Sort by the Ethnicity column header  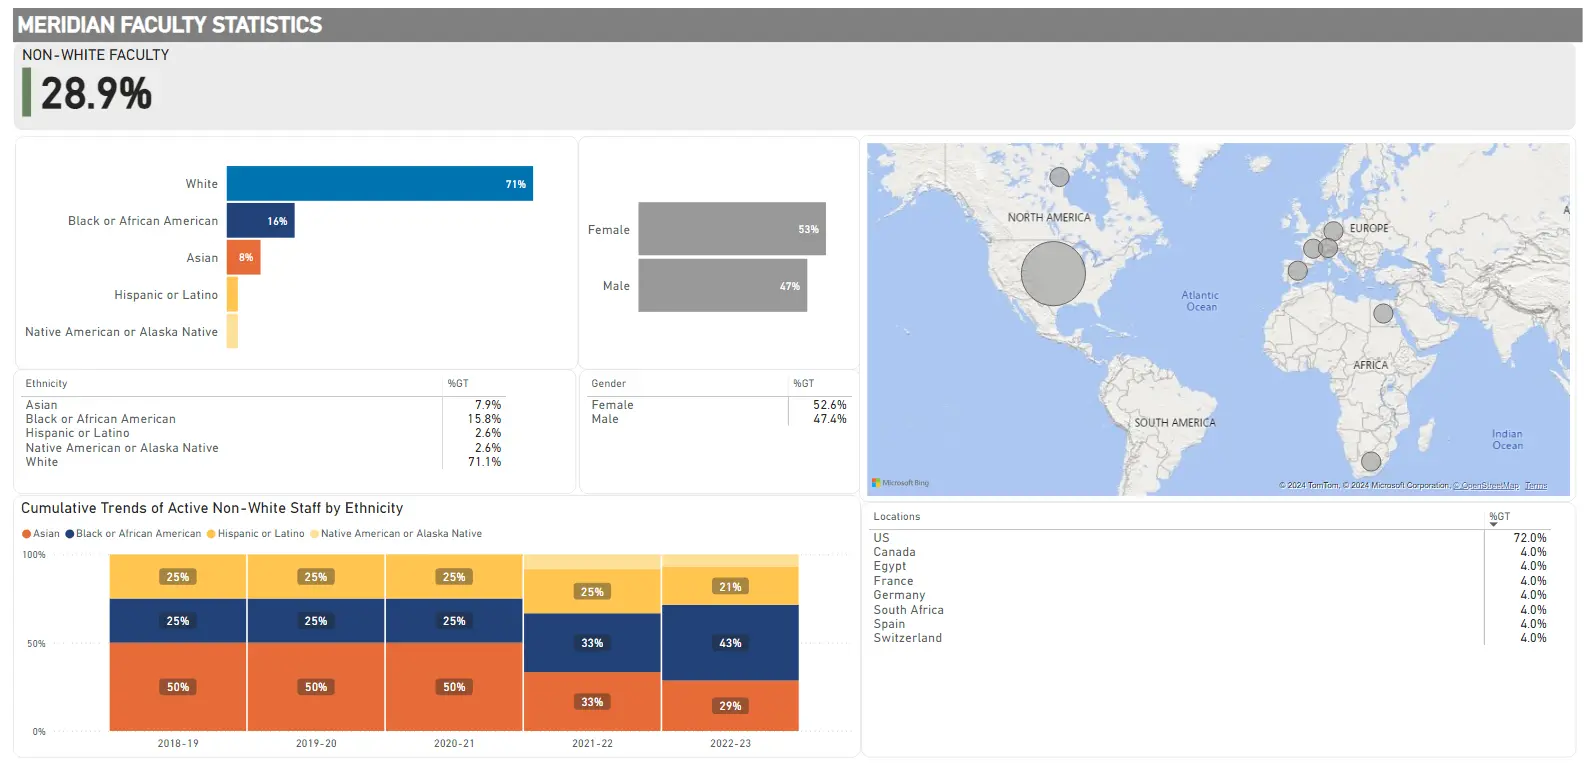[x=47, y=384]
